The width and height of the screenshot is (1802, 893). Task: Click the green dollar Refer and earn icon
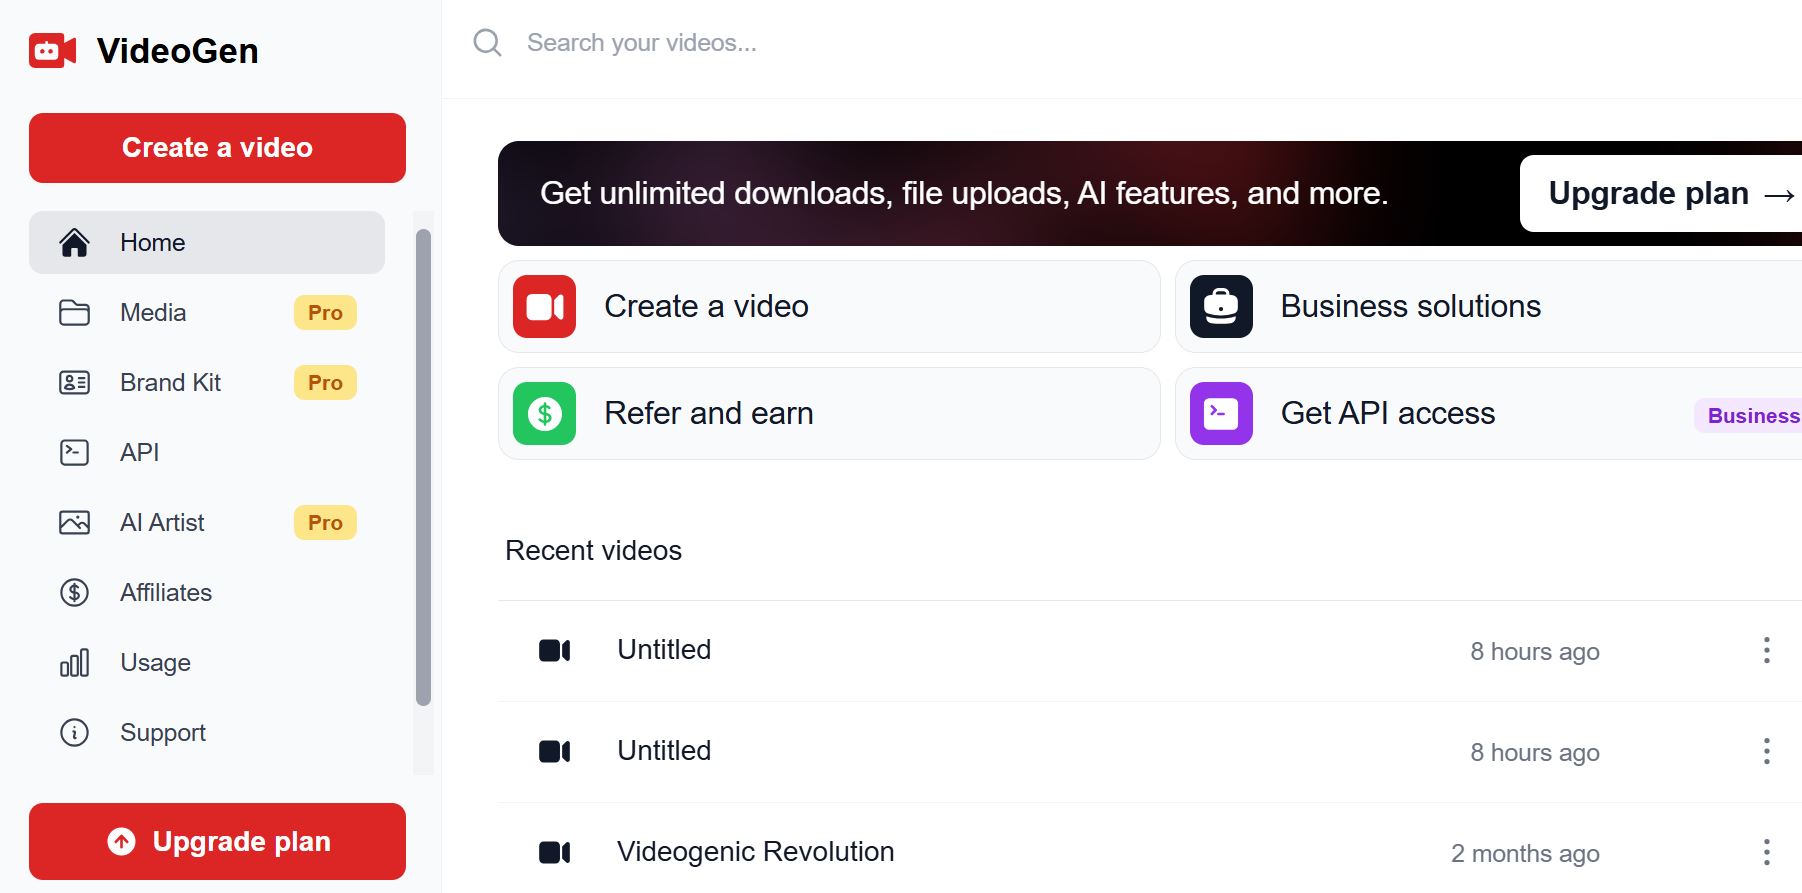pyautogui.click(x=544, y=413)
